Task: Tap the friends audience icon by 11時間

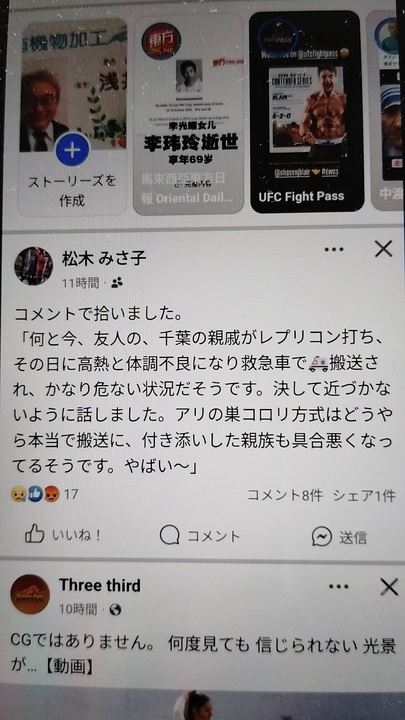Action: [x=117, y=282]
